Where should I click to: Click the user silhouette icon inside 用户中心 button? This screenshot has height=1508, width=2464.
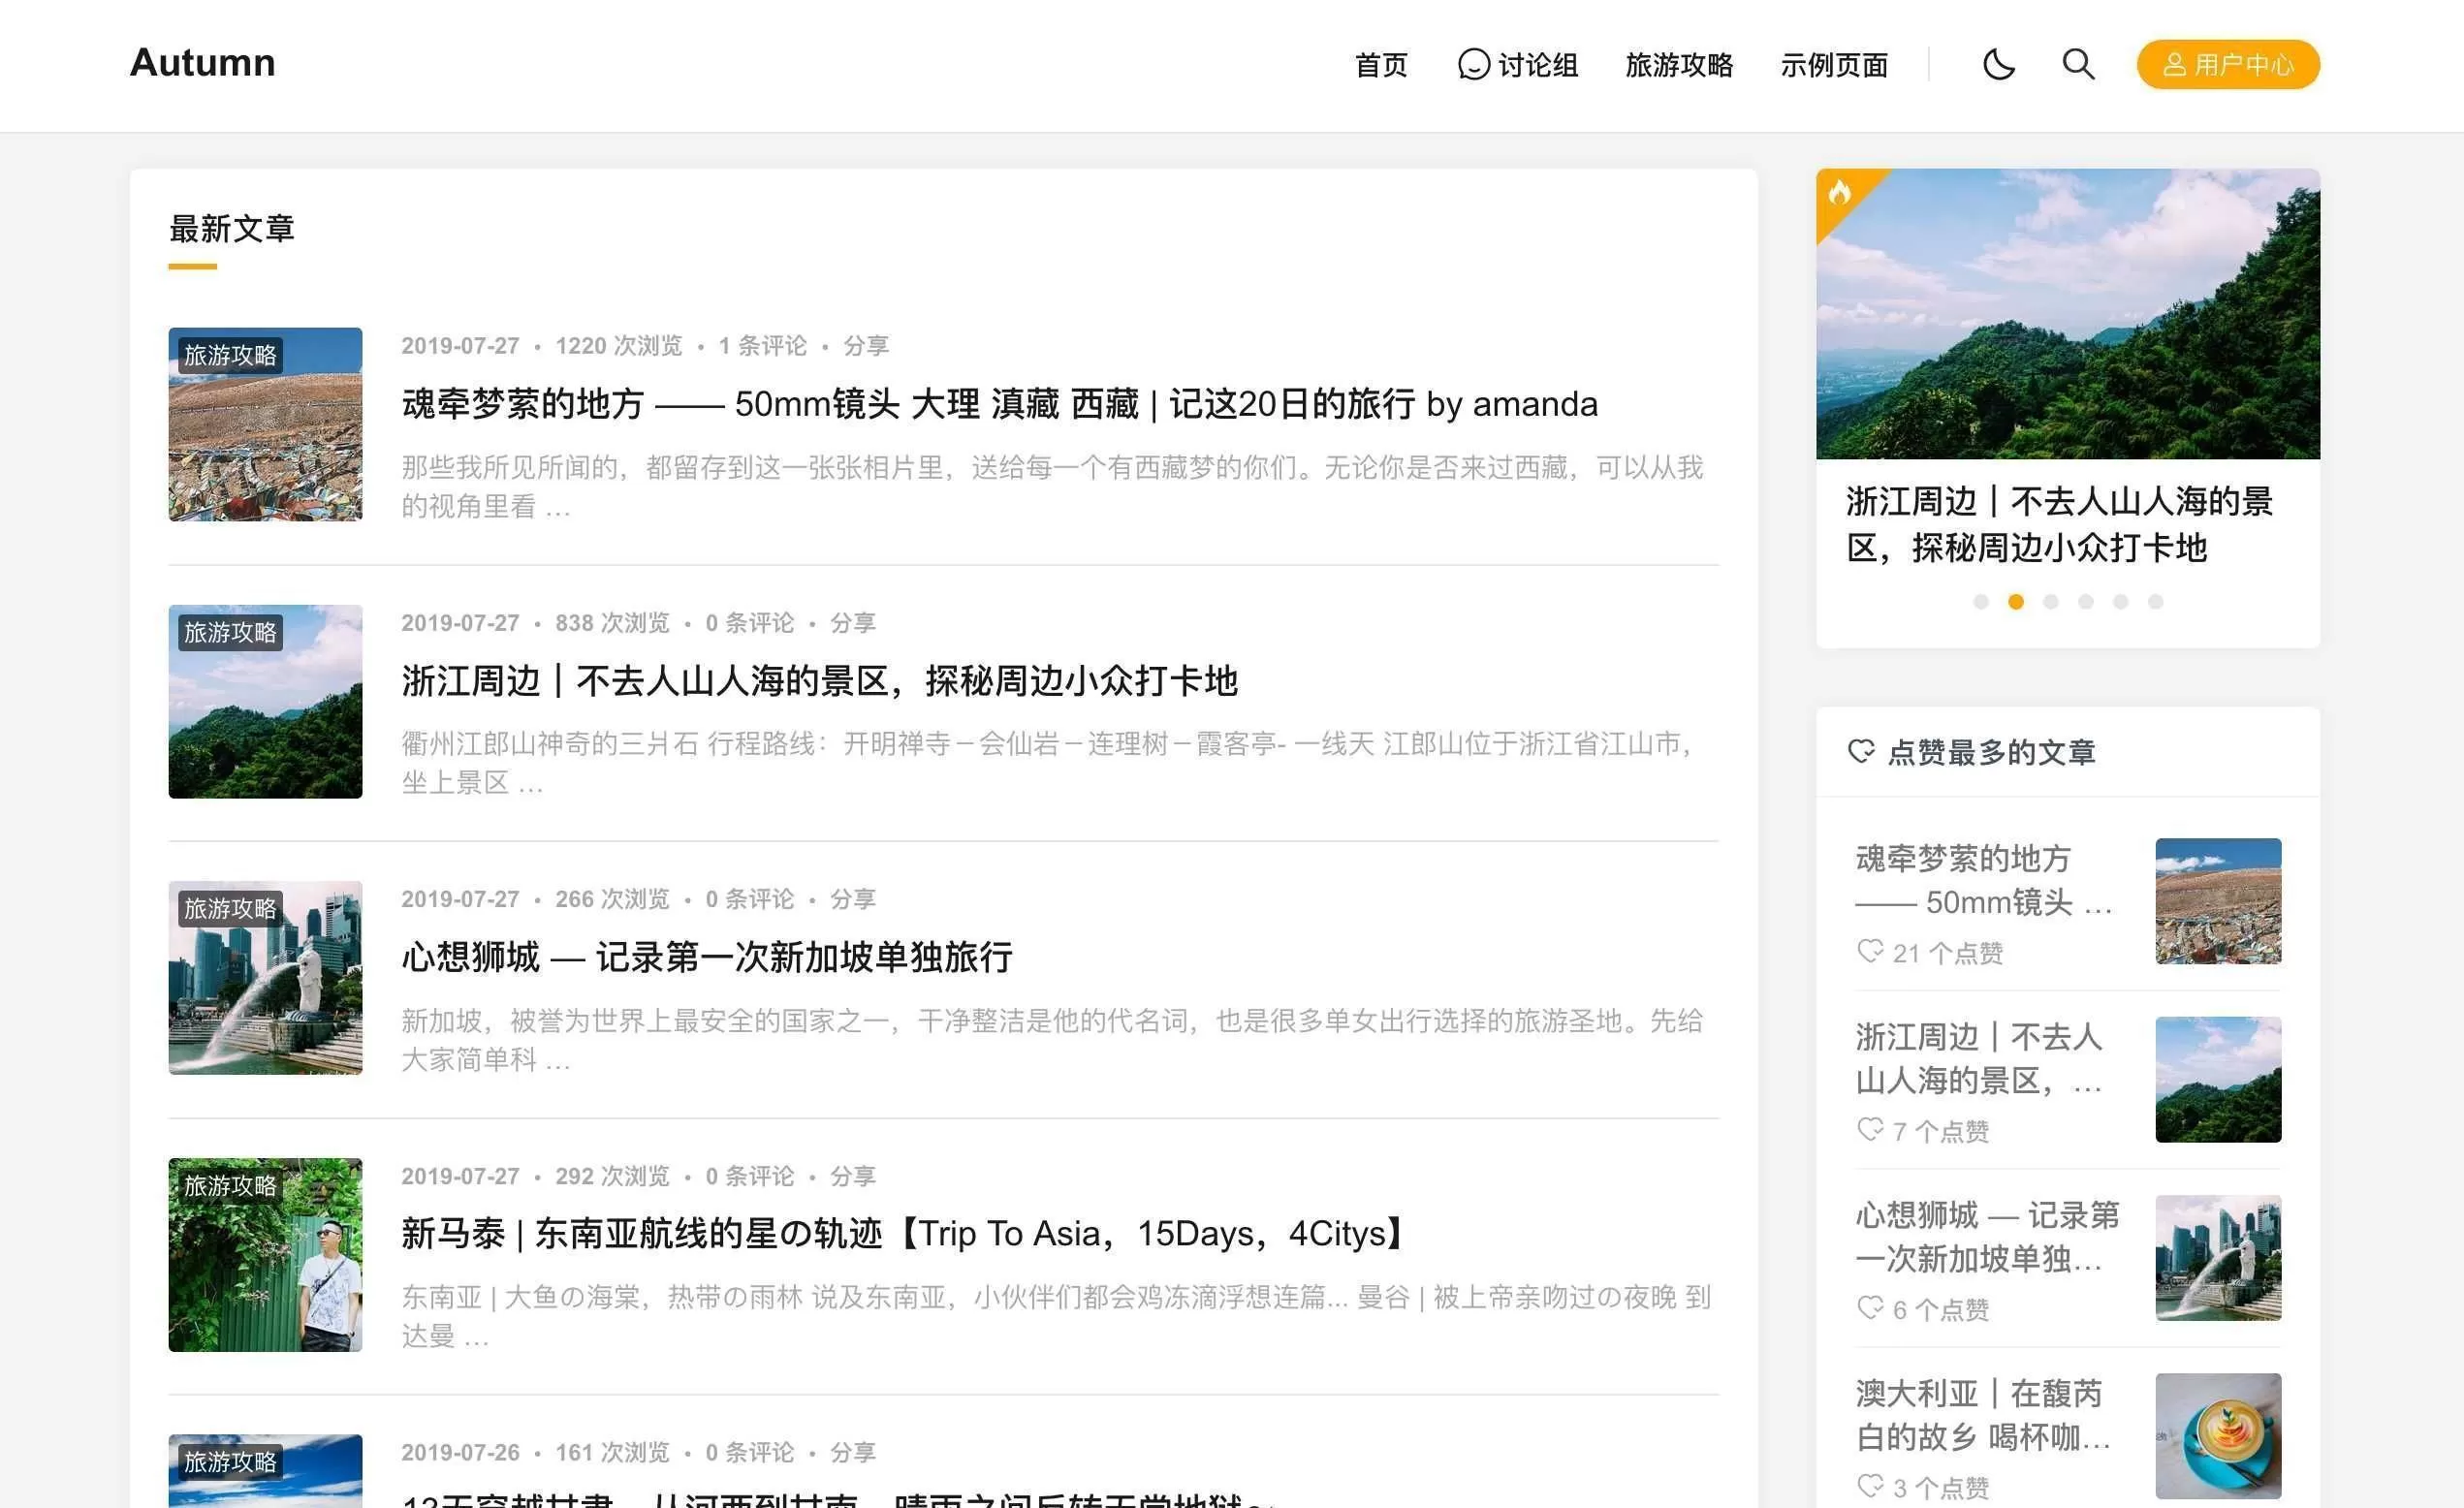click(x=2175, y=64)
